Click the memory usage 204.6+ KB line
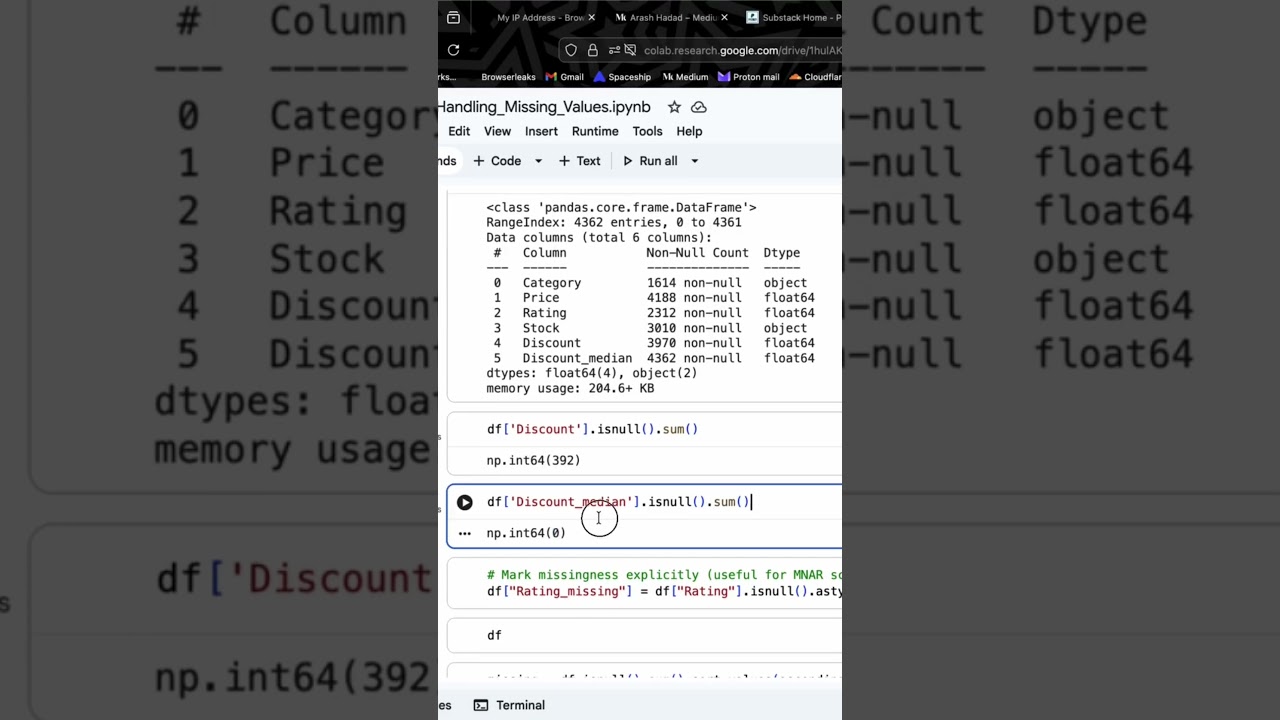Viewport: 1280px width, 720px height. pos(570,388)
